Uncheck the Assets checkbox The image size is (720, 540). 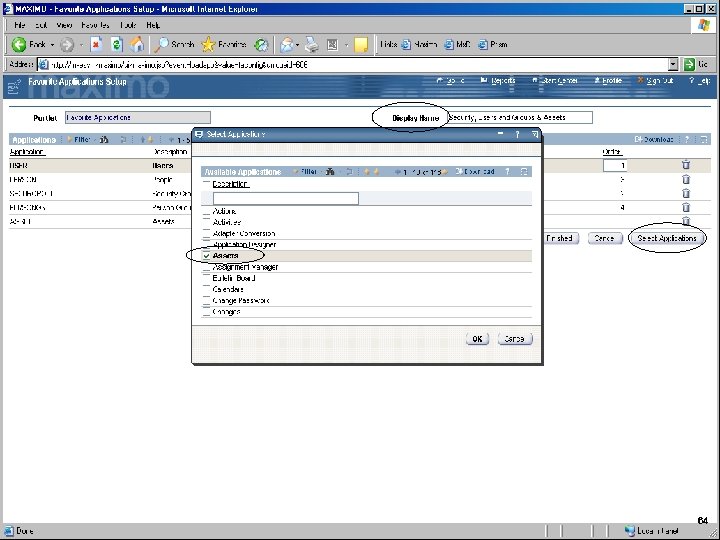(x=207, y=256)
